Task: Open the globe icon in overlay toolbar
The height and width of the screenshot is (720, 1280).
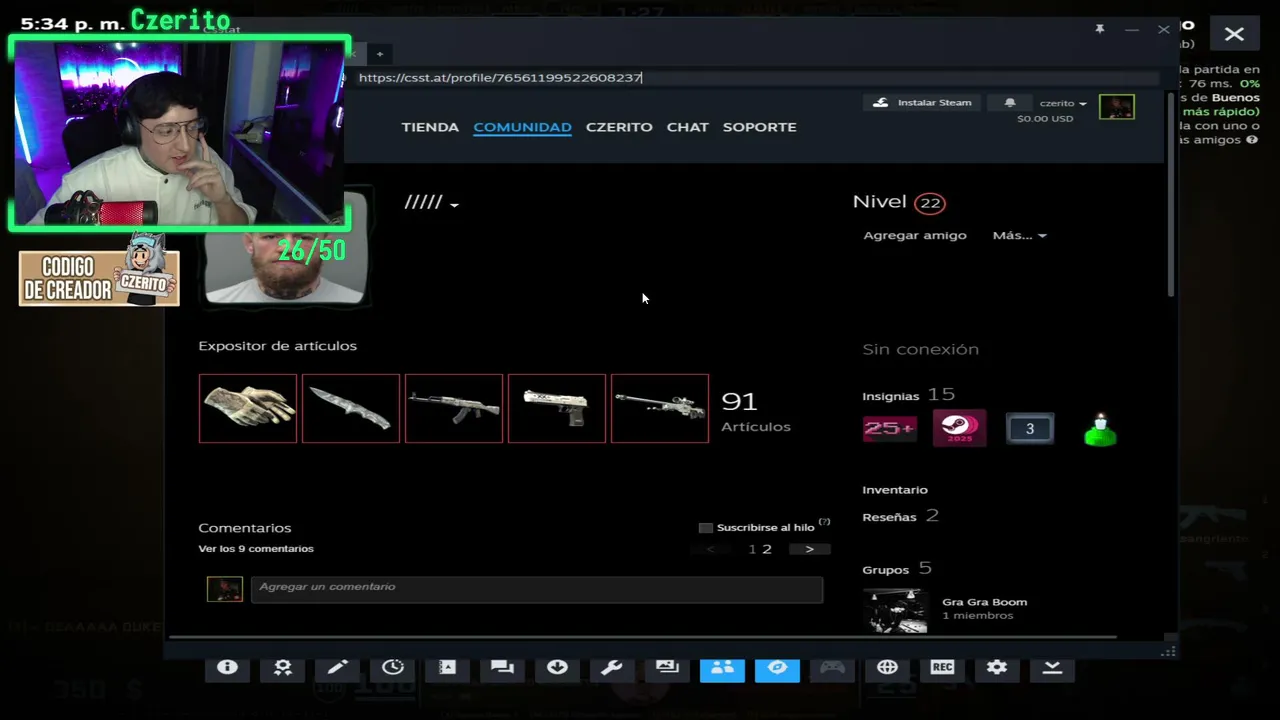Action: (x=887, y=668)
